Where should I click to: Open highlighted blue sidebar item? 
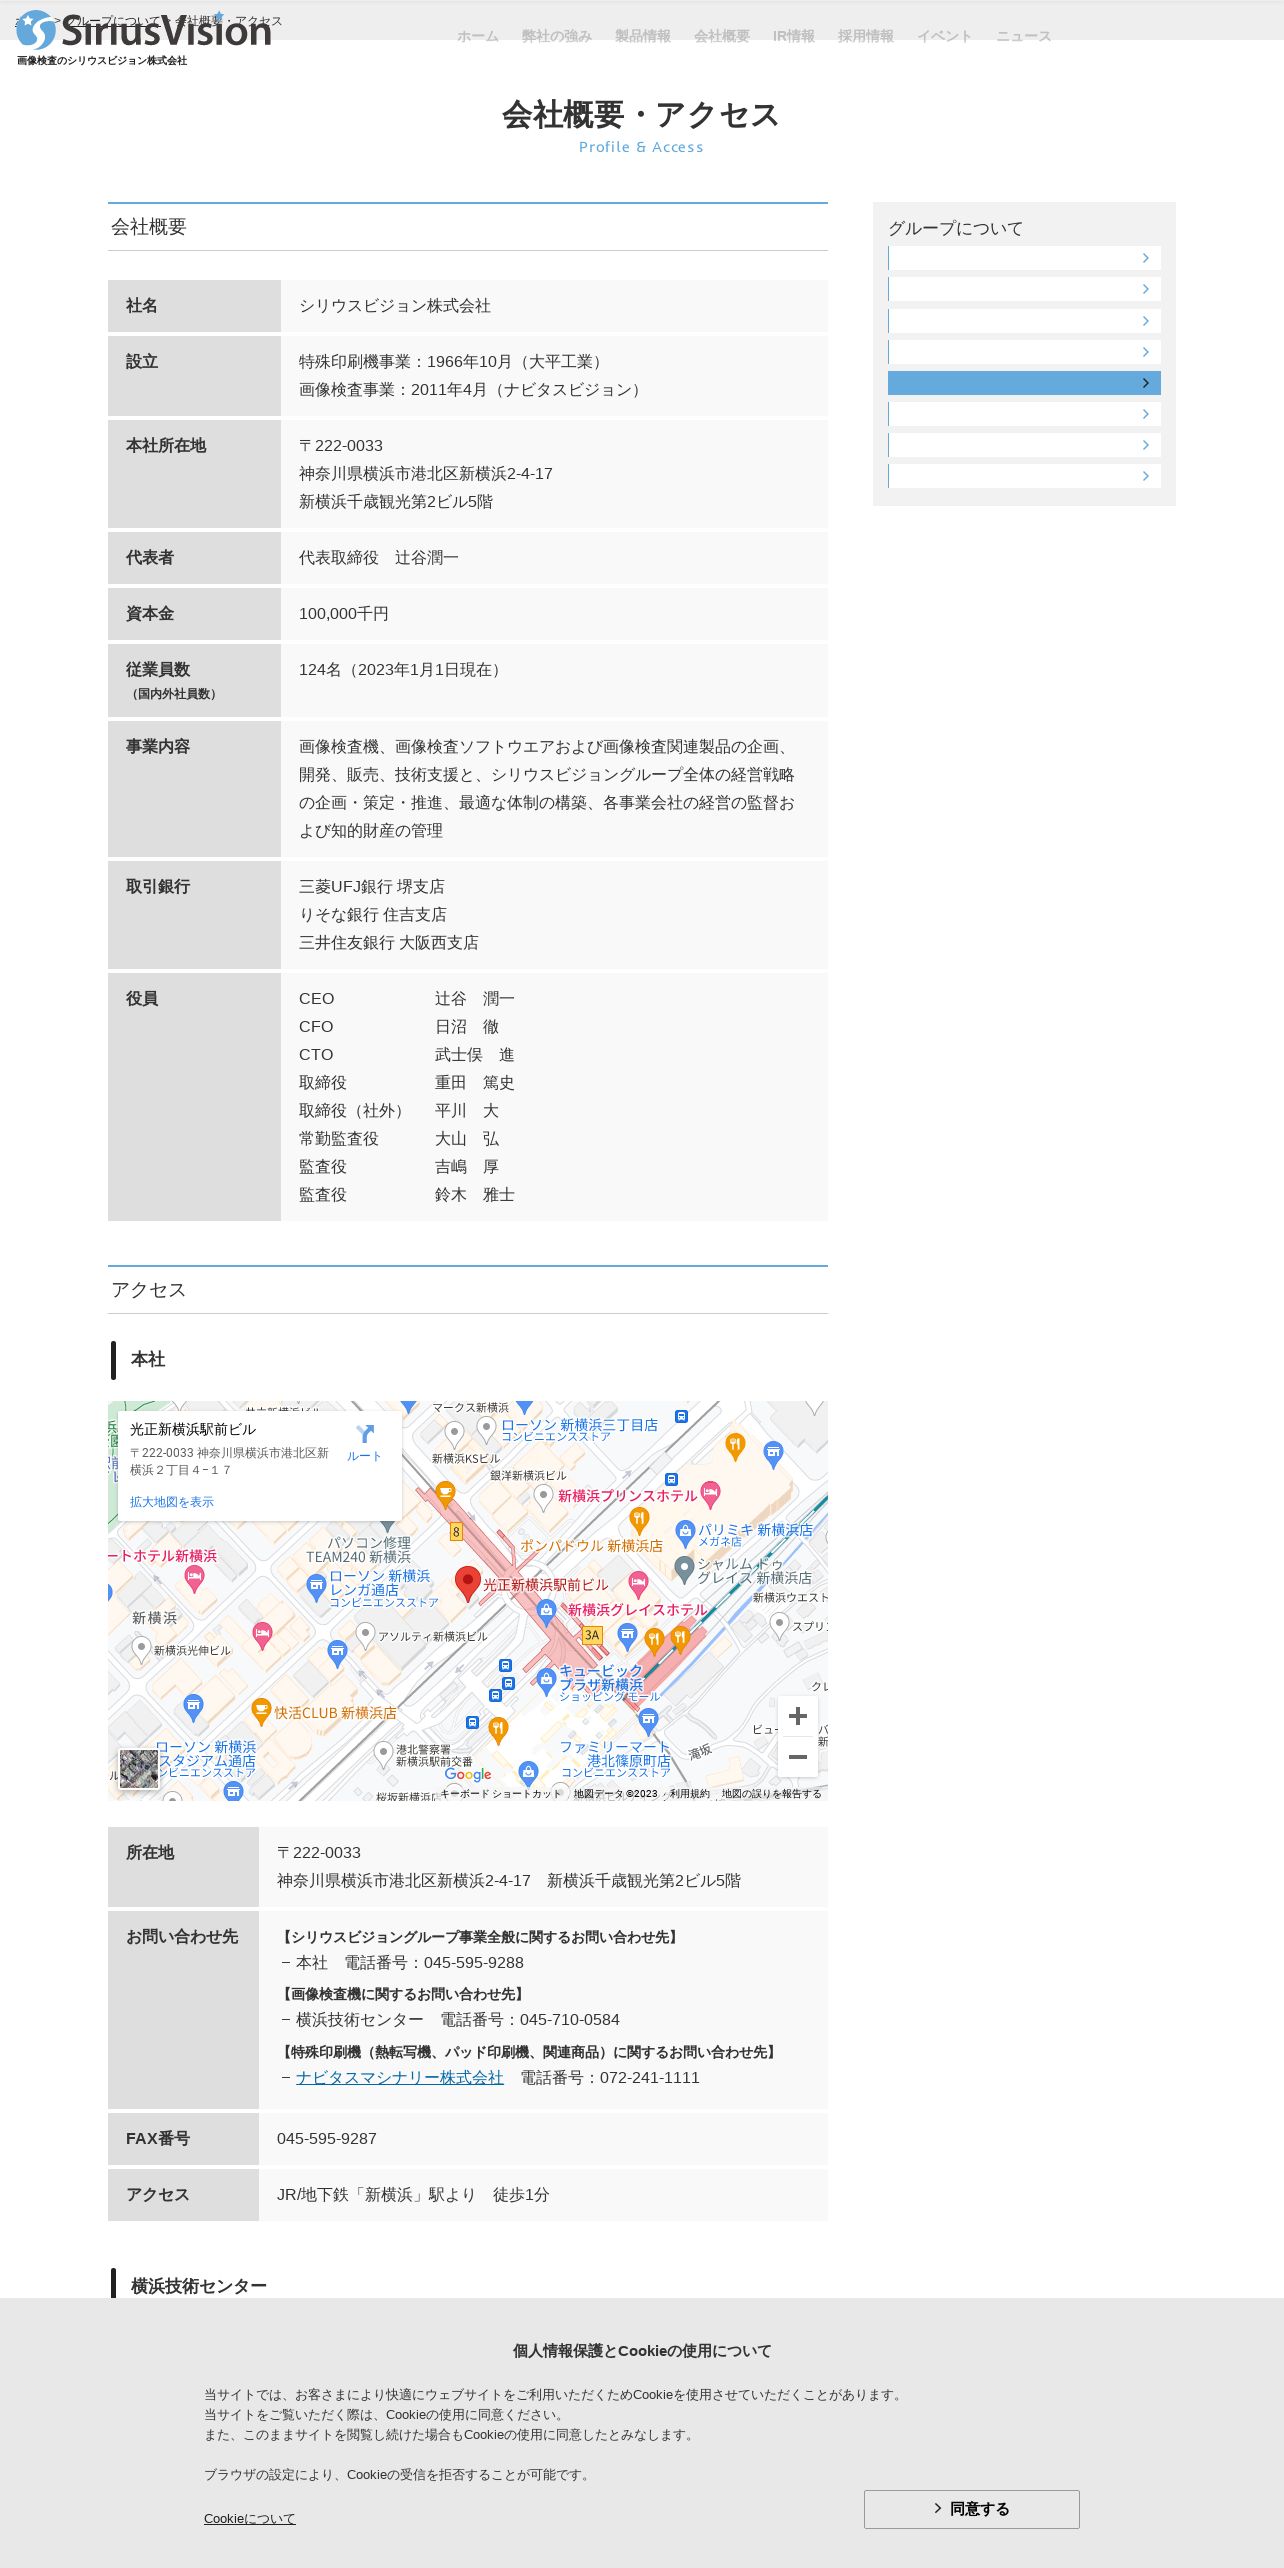1024,383
